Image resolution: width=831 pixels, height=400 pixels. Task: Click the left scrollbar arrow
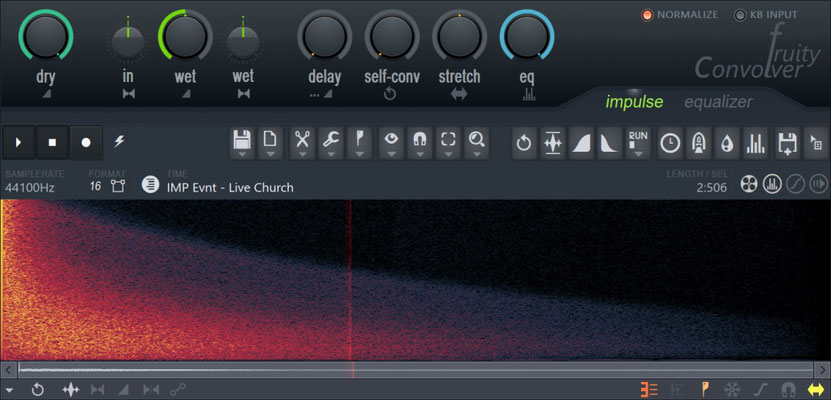point(8,370)
